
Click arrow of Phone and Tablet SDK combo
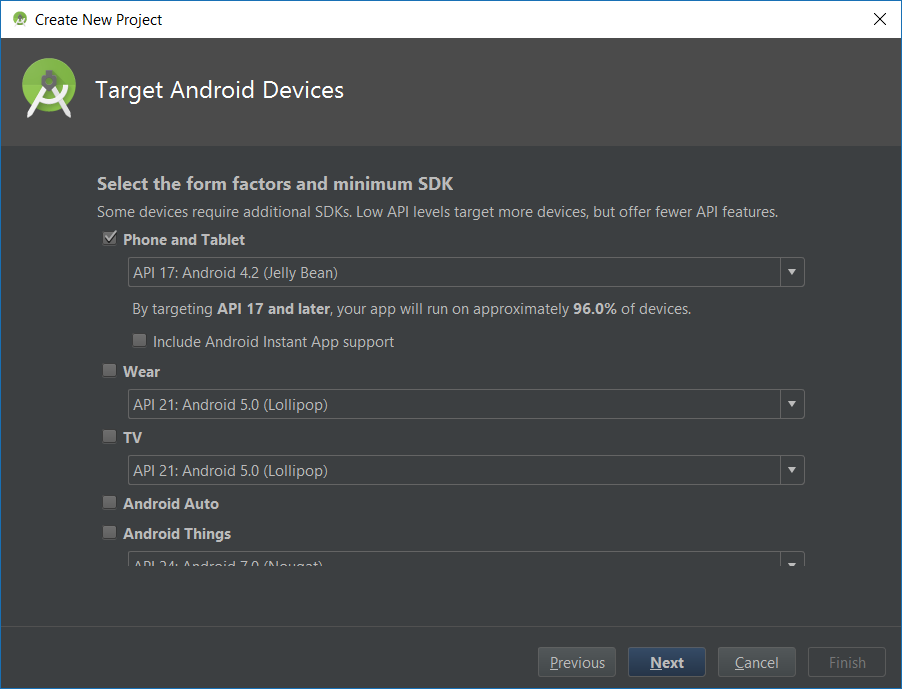pyautogui.click(x=792, y=272)
